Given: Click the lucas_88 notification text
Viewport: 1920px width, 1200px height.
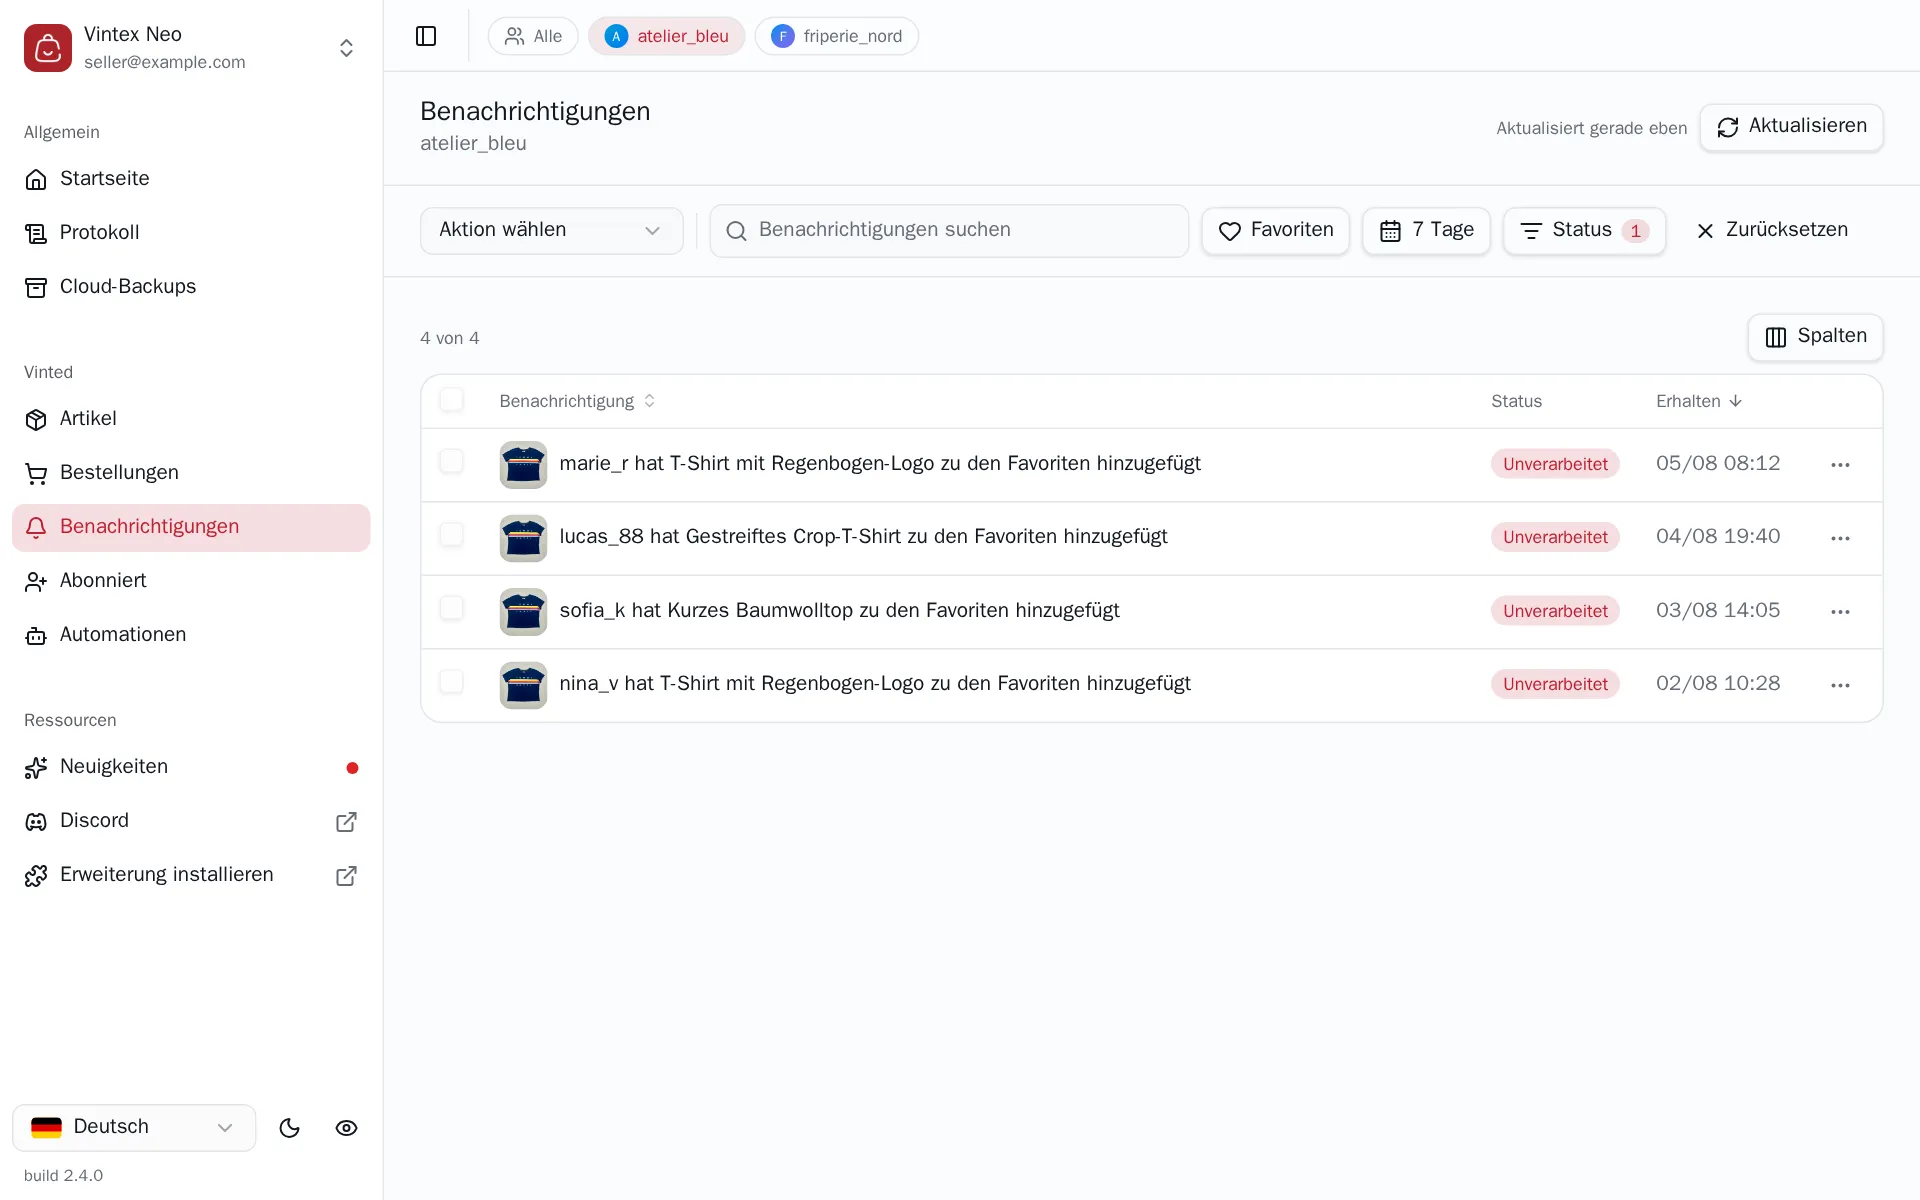Looking at the screenshot, I should (863, 536).
